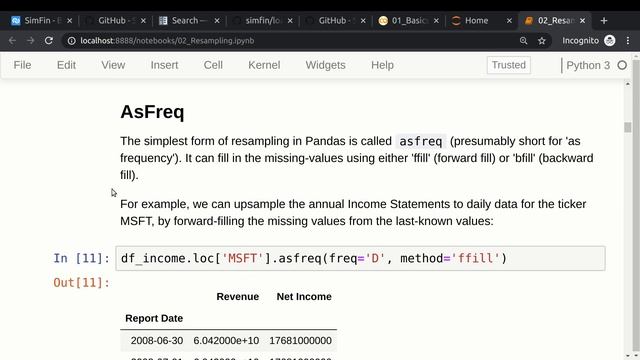Close the 01_Basics tab

436,21
